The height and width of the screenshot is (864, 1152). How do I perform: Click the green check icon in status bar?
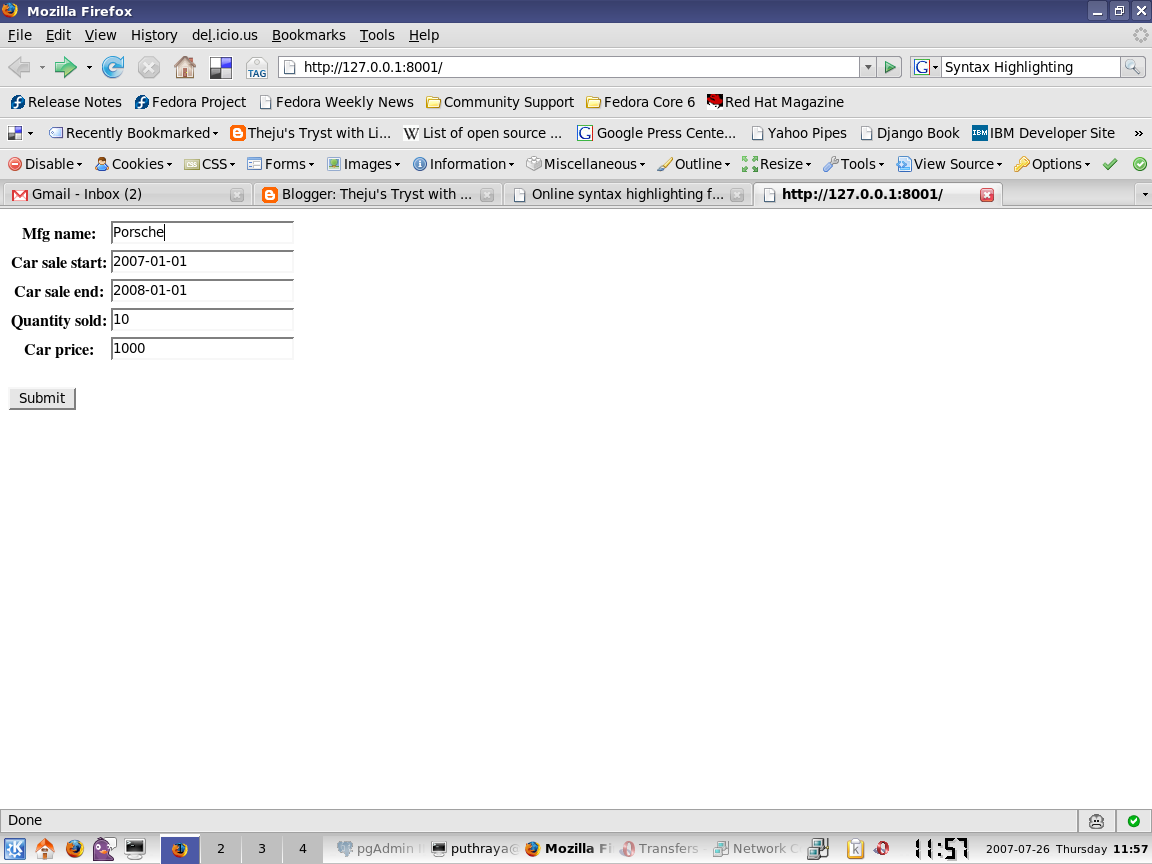(x=1134, y=821)
